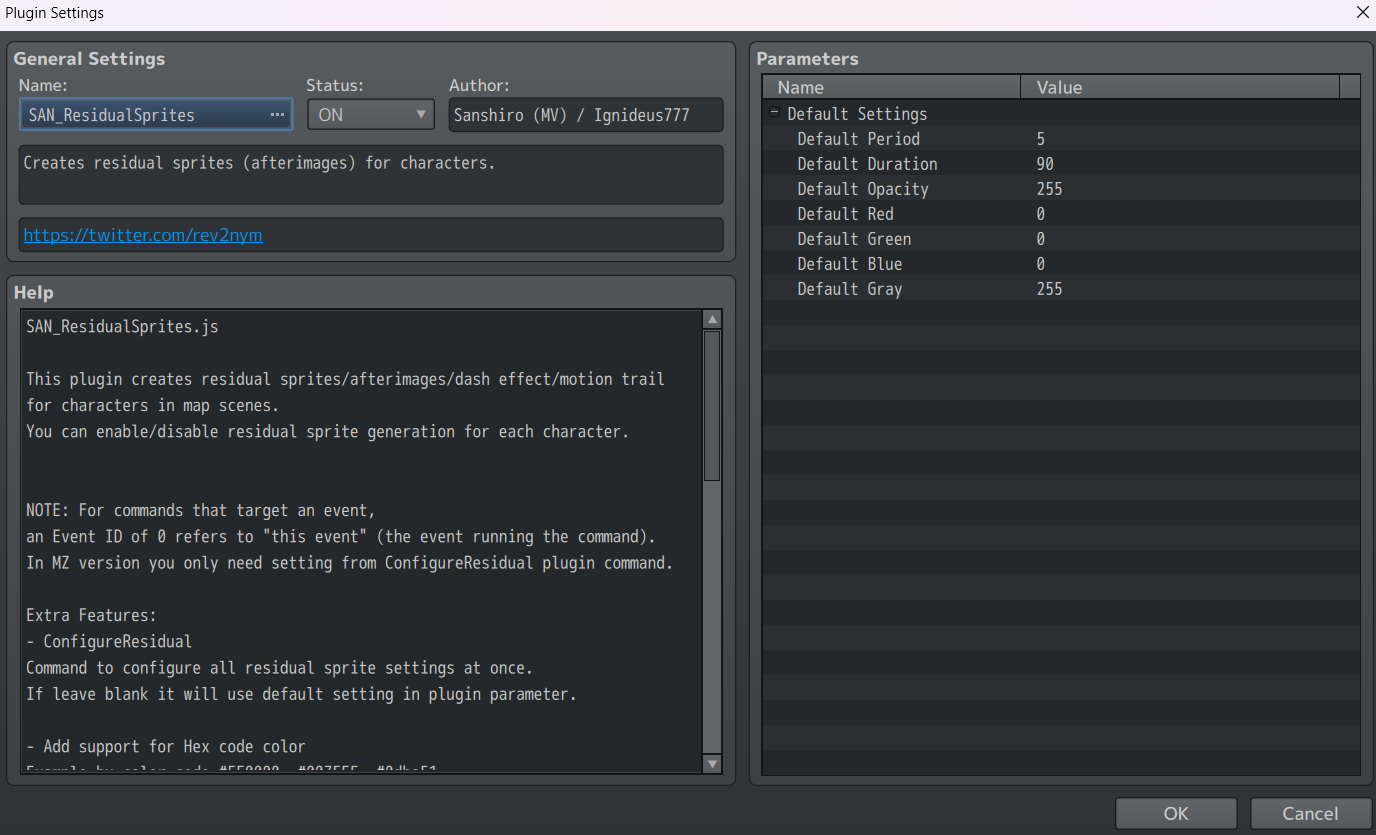Click the Cancel button
Image resolution: width=1376 pixels, height=835 pixels.
(x=1309, y=814)
